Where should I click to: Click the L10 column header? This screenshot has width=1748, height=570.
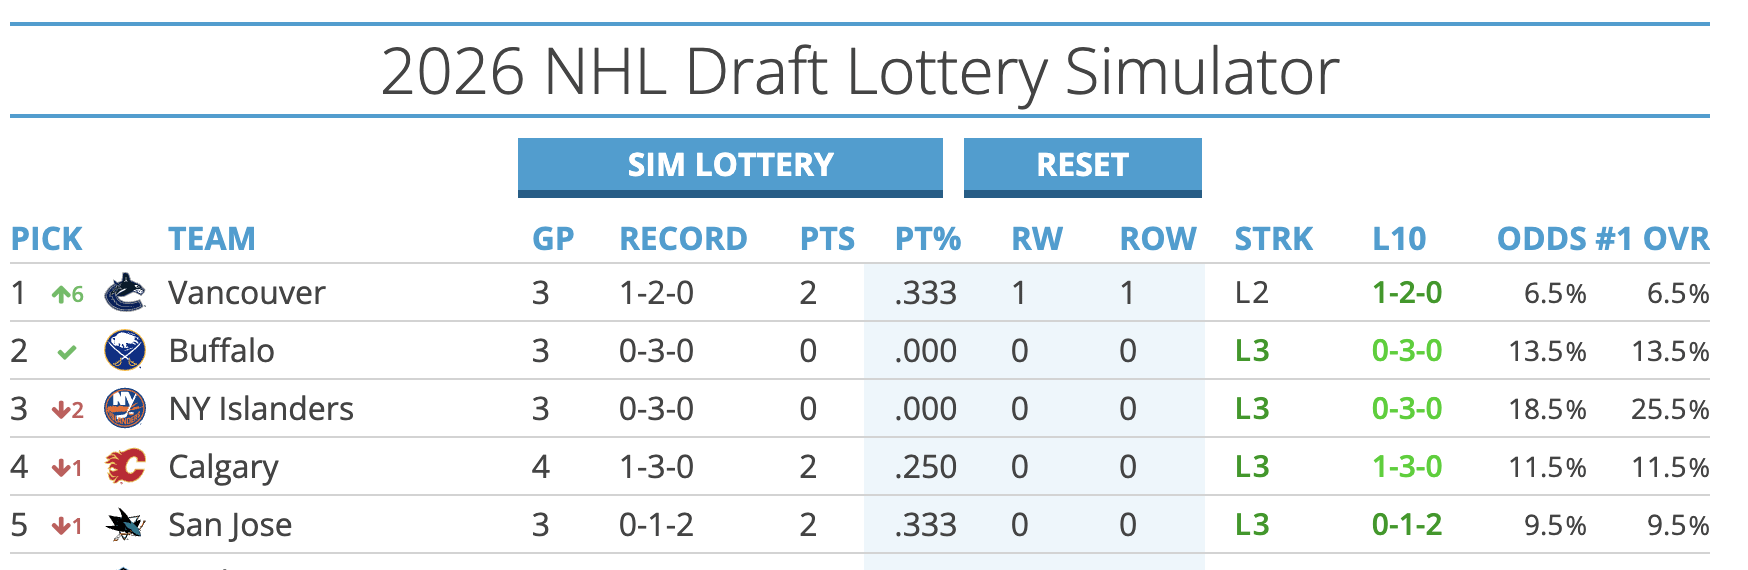tap(1398, 239)
